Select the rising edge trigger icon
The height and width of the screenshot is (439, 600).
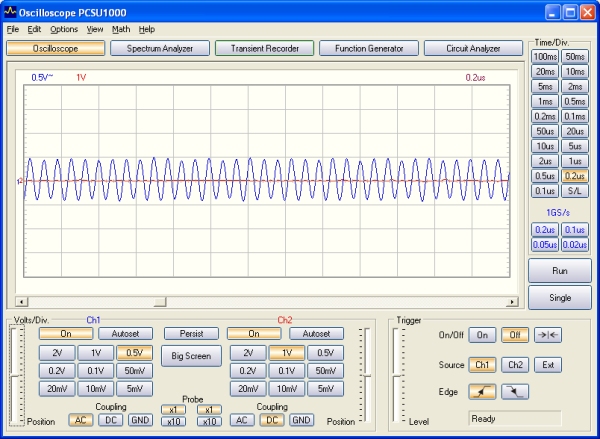coord(483,392)
